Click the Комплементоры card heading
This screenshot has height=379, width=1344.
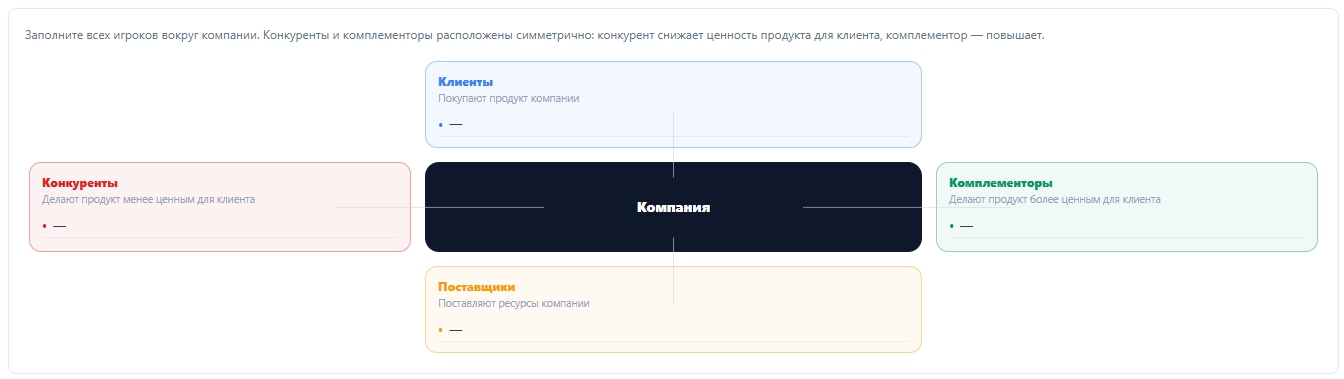tap(1001, 183)
